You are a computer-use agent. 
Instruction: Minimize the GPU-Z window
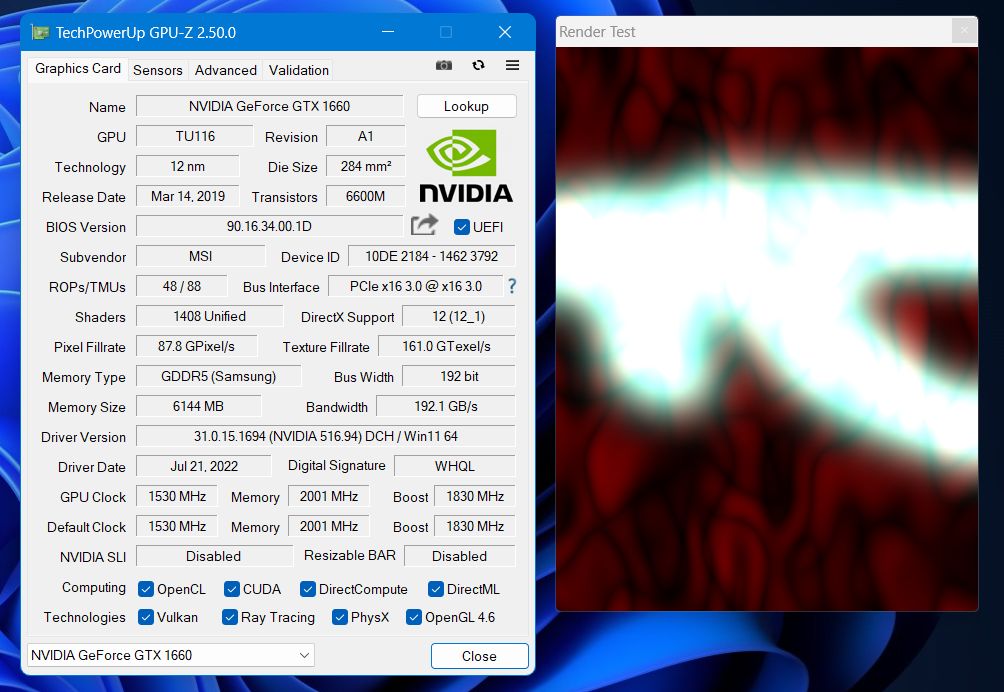pyautogui.click(x=388, y=31)
